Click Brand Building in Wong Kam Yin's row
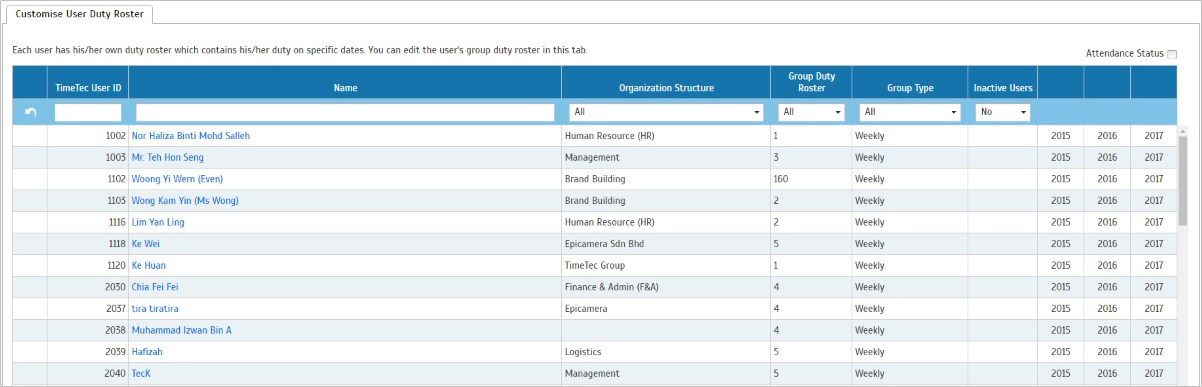The height and width of the screenshot is (387, 1202). (595, 200)
